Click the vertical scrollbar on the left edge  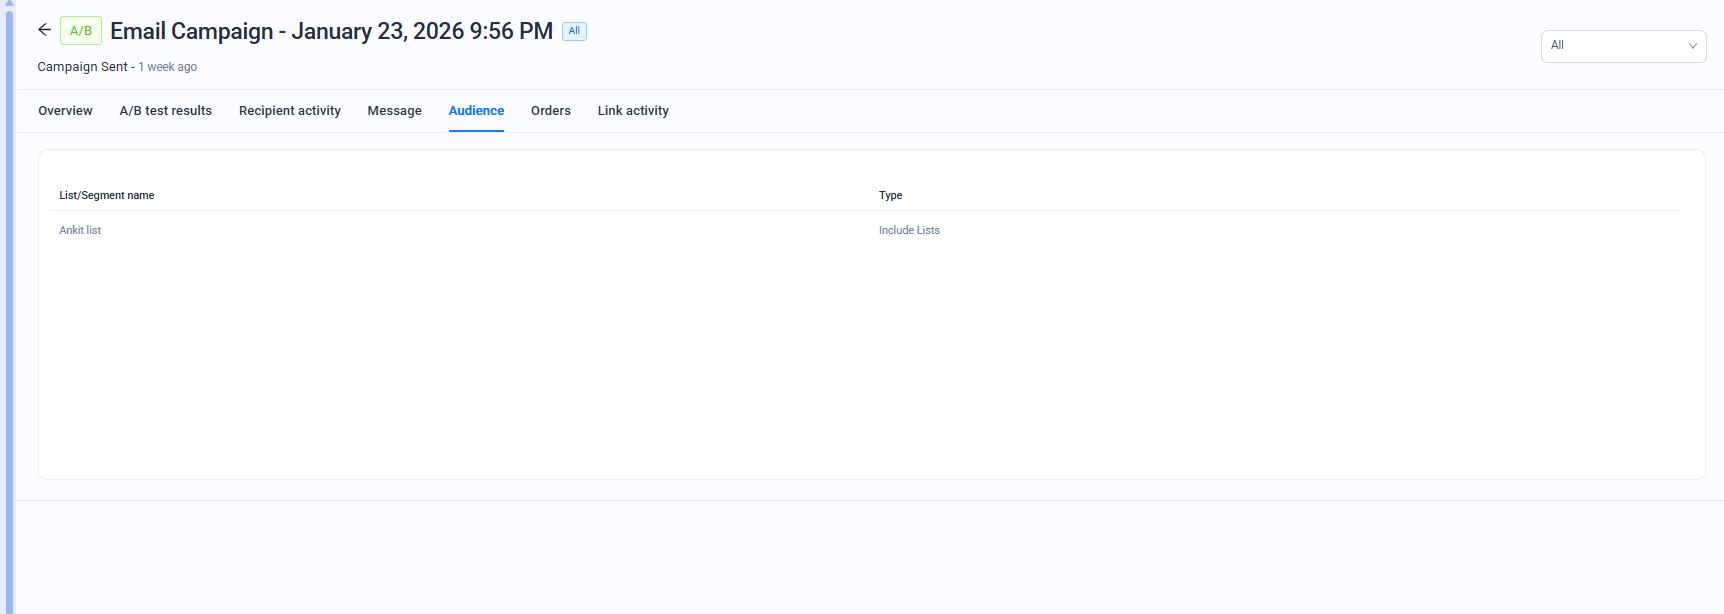pos(9,300)
